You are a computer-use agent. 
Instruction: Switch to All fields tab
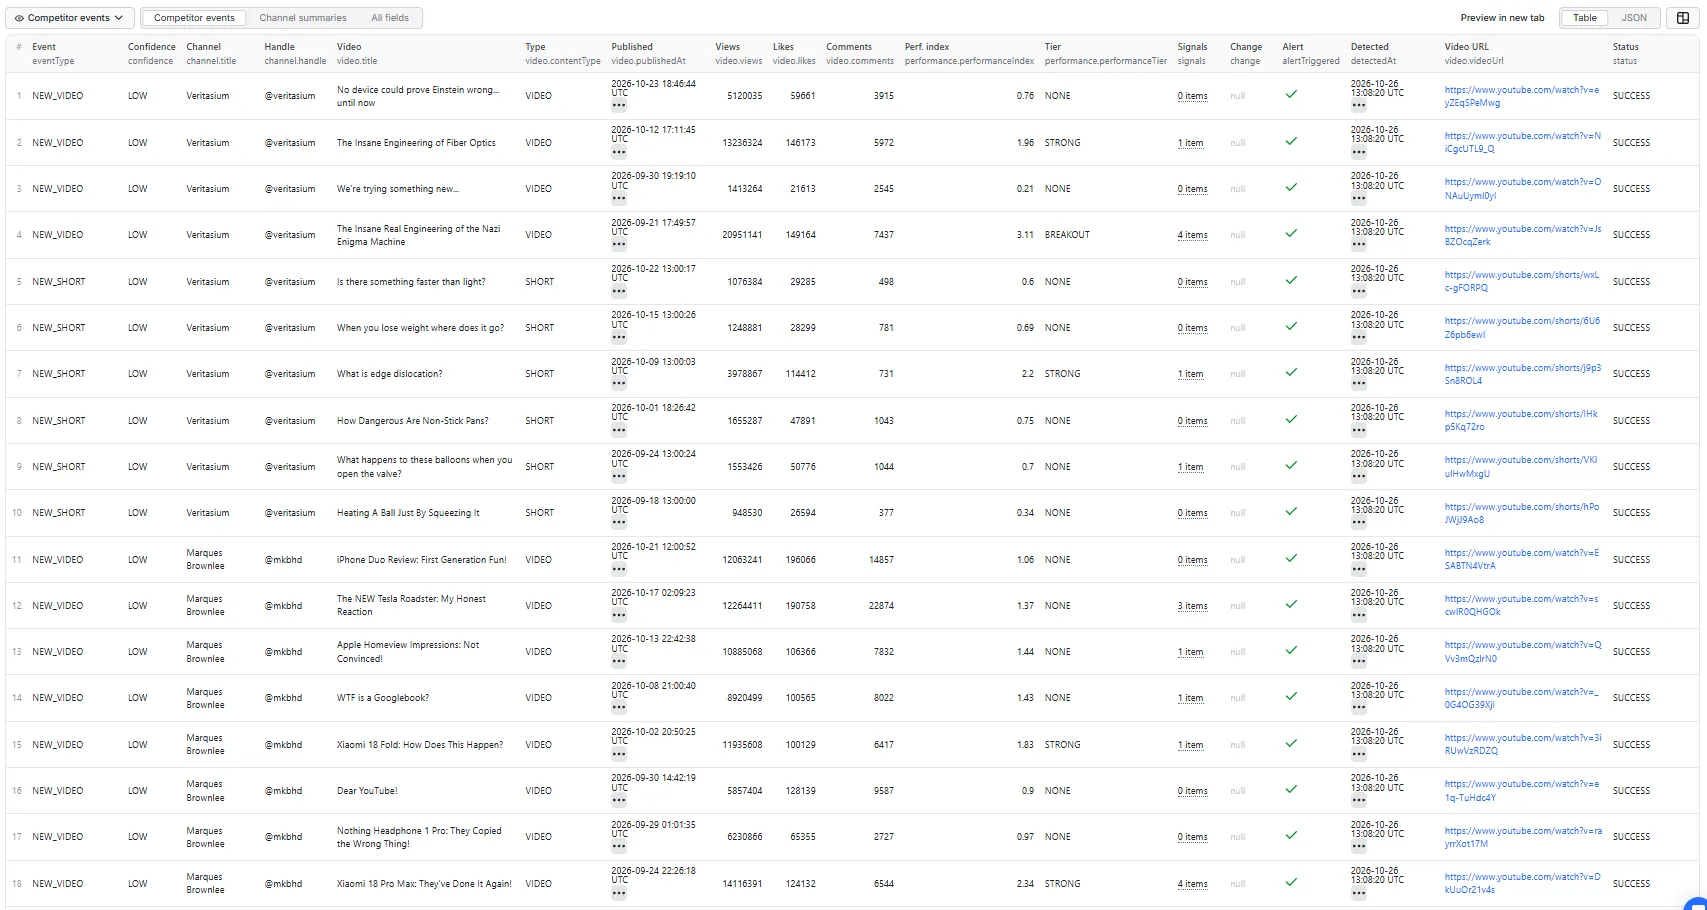coord(390,18)
